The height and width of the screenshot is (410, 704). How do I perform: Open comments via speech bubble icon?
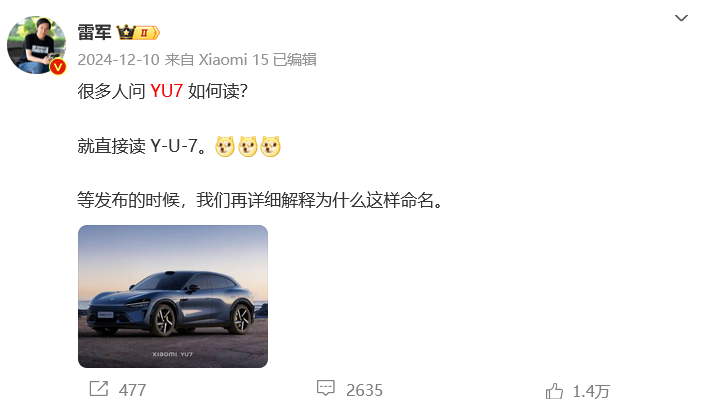(x=326, y=388)
